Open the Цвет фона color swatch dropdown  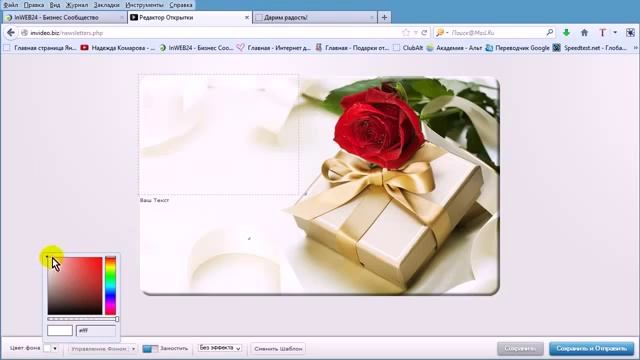tap(51, 349)
